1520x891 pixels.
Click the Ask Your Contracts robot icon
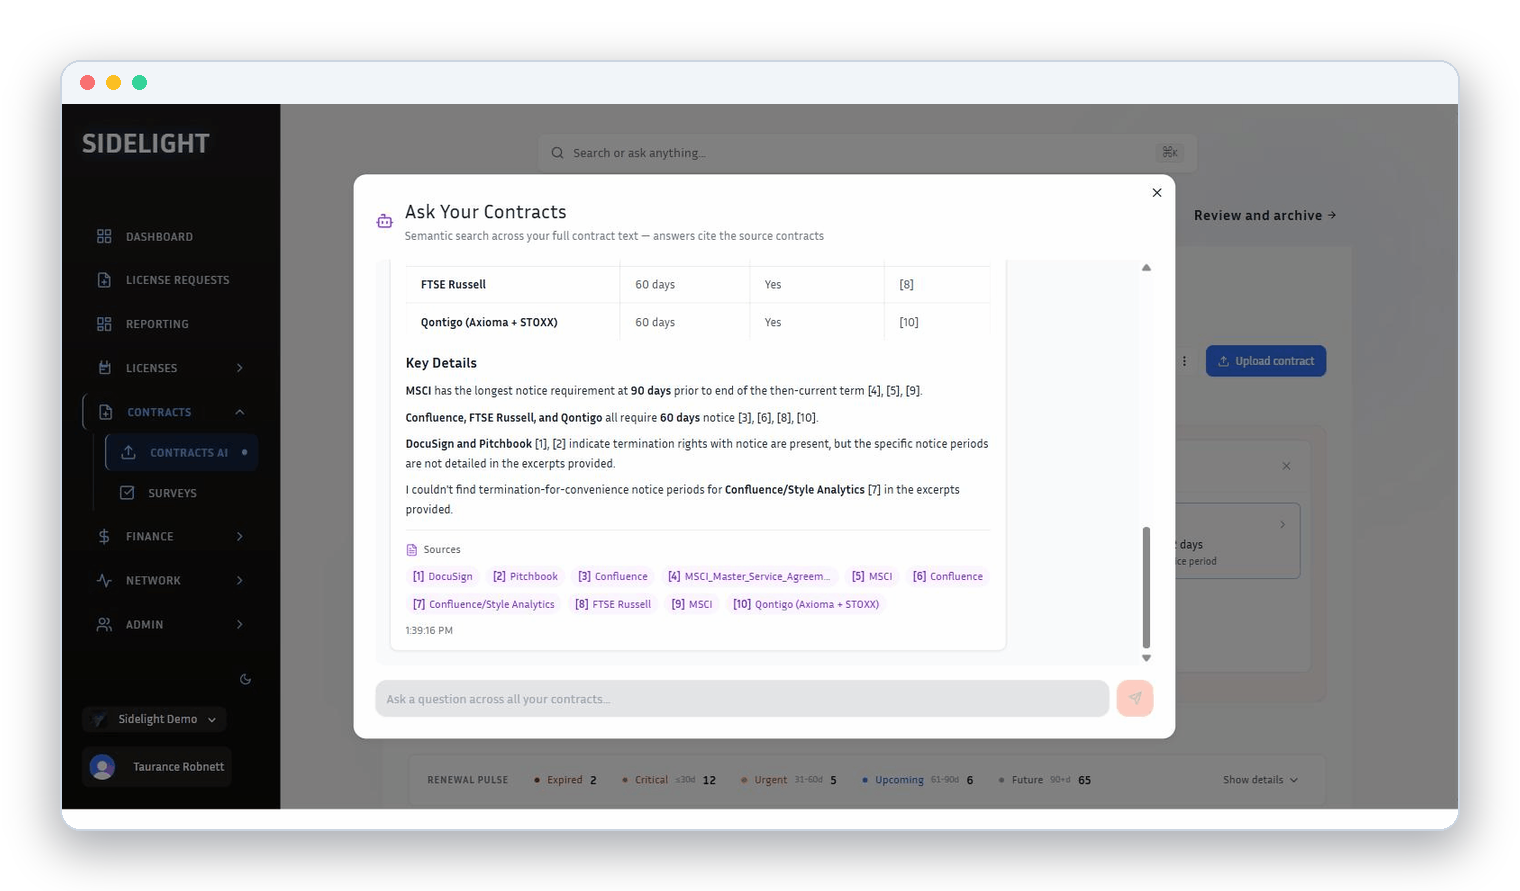[x=384, y=221]
